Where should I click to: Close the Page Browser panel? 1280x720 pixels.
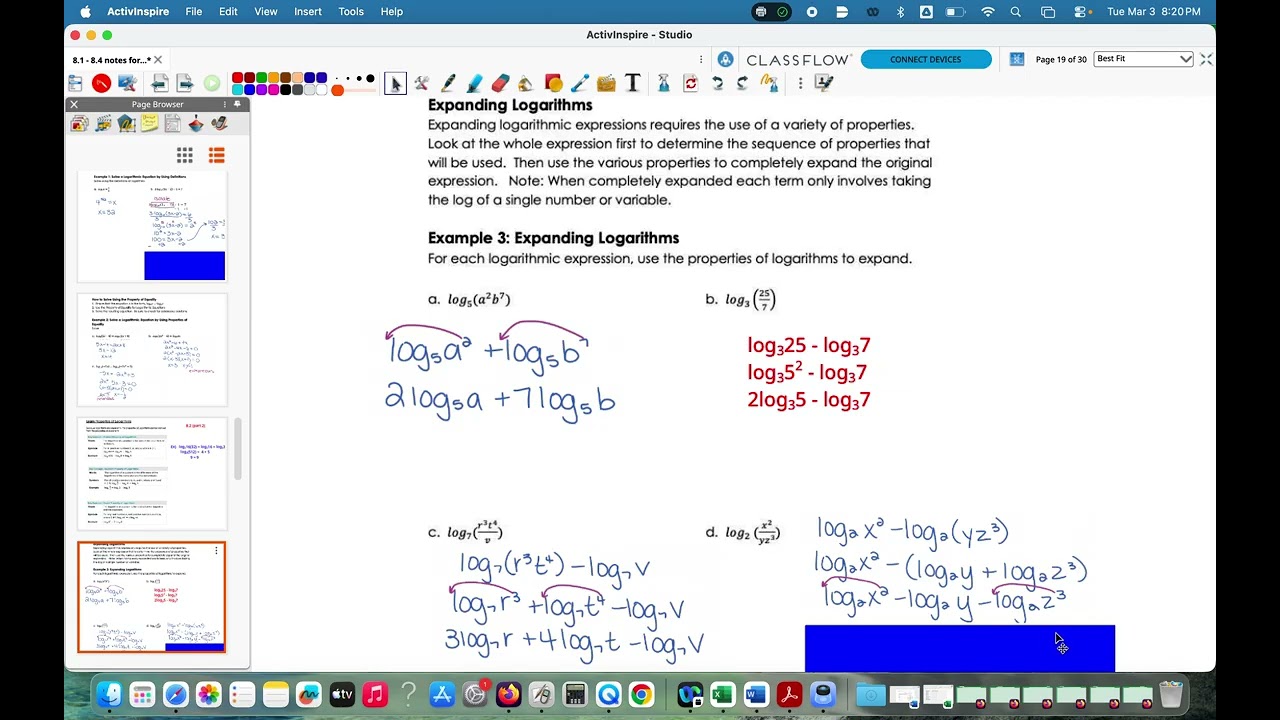73,104
